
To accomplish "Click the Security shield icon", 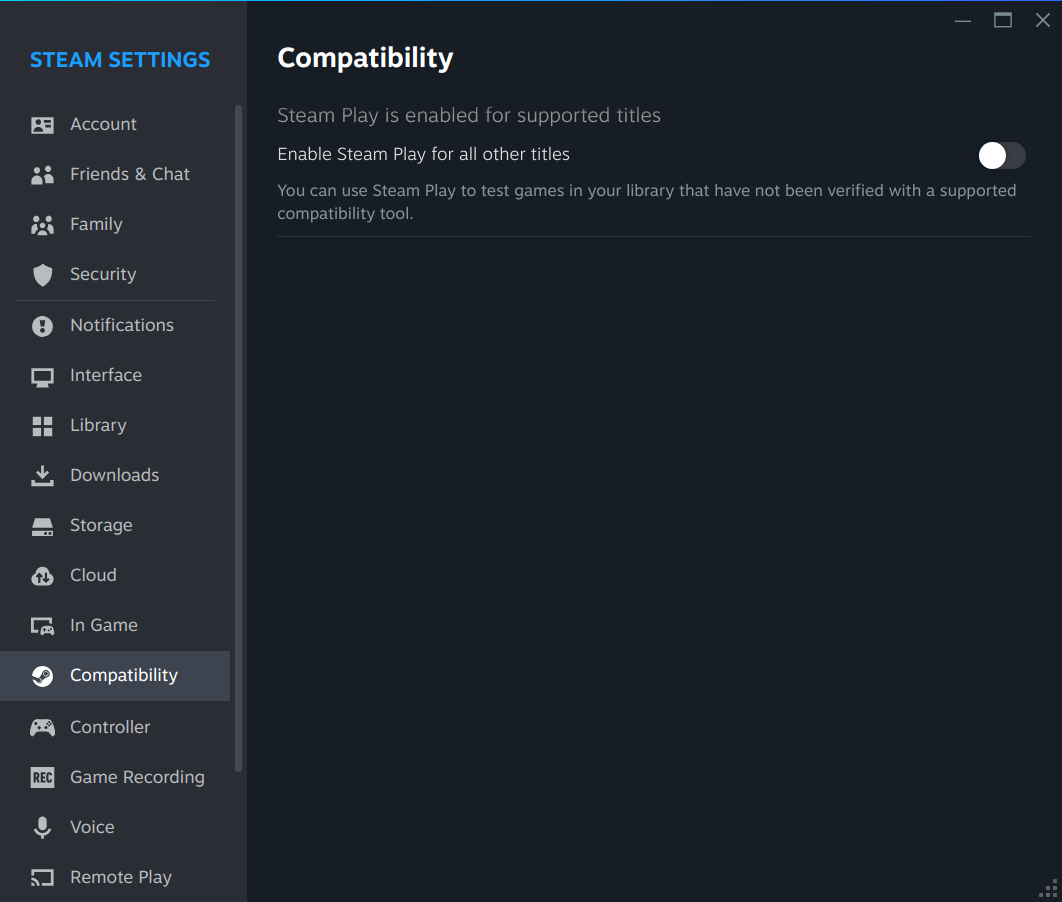I will (x=42, y=275).
